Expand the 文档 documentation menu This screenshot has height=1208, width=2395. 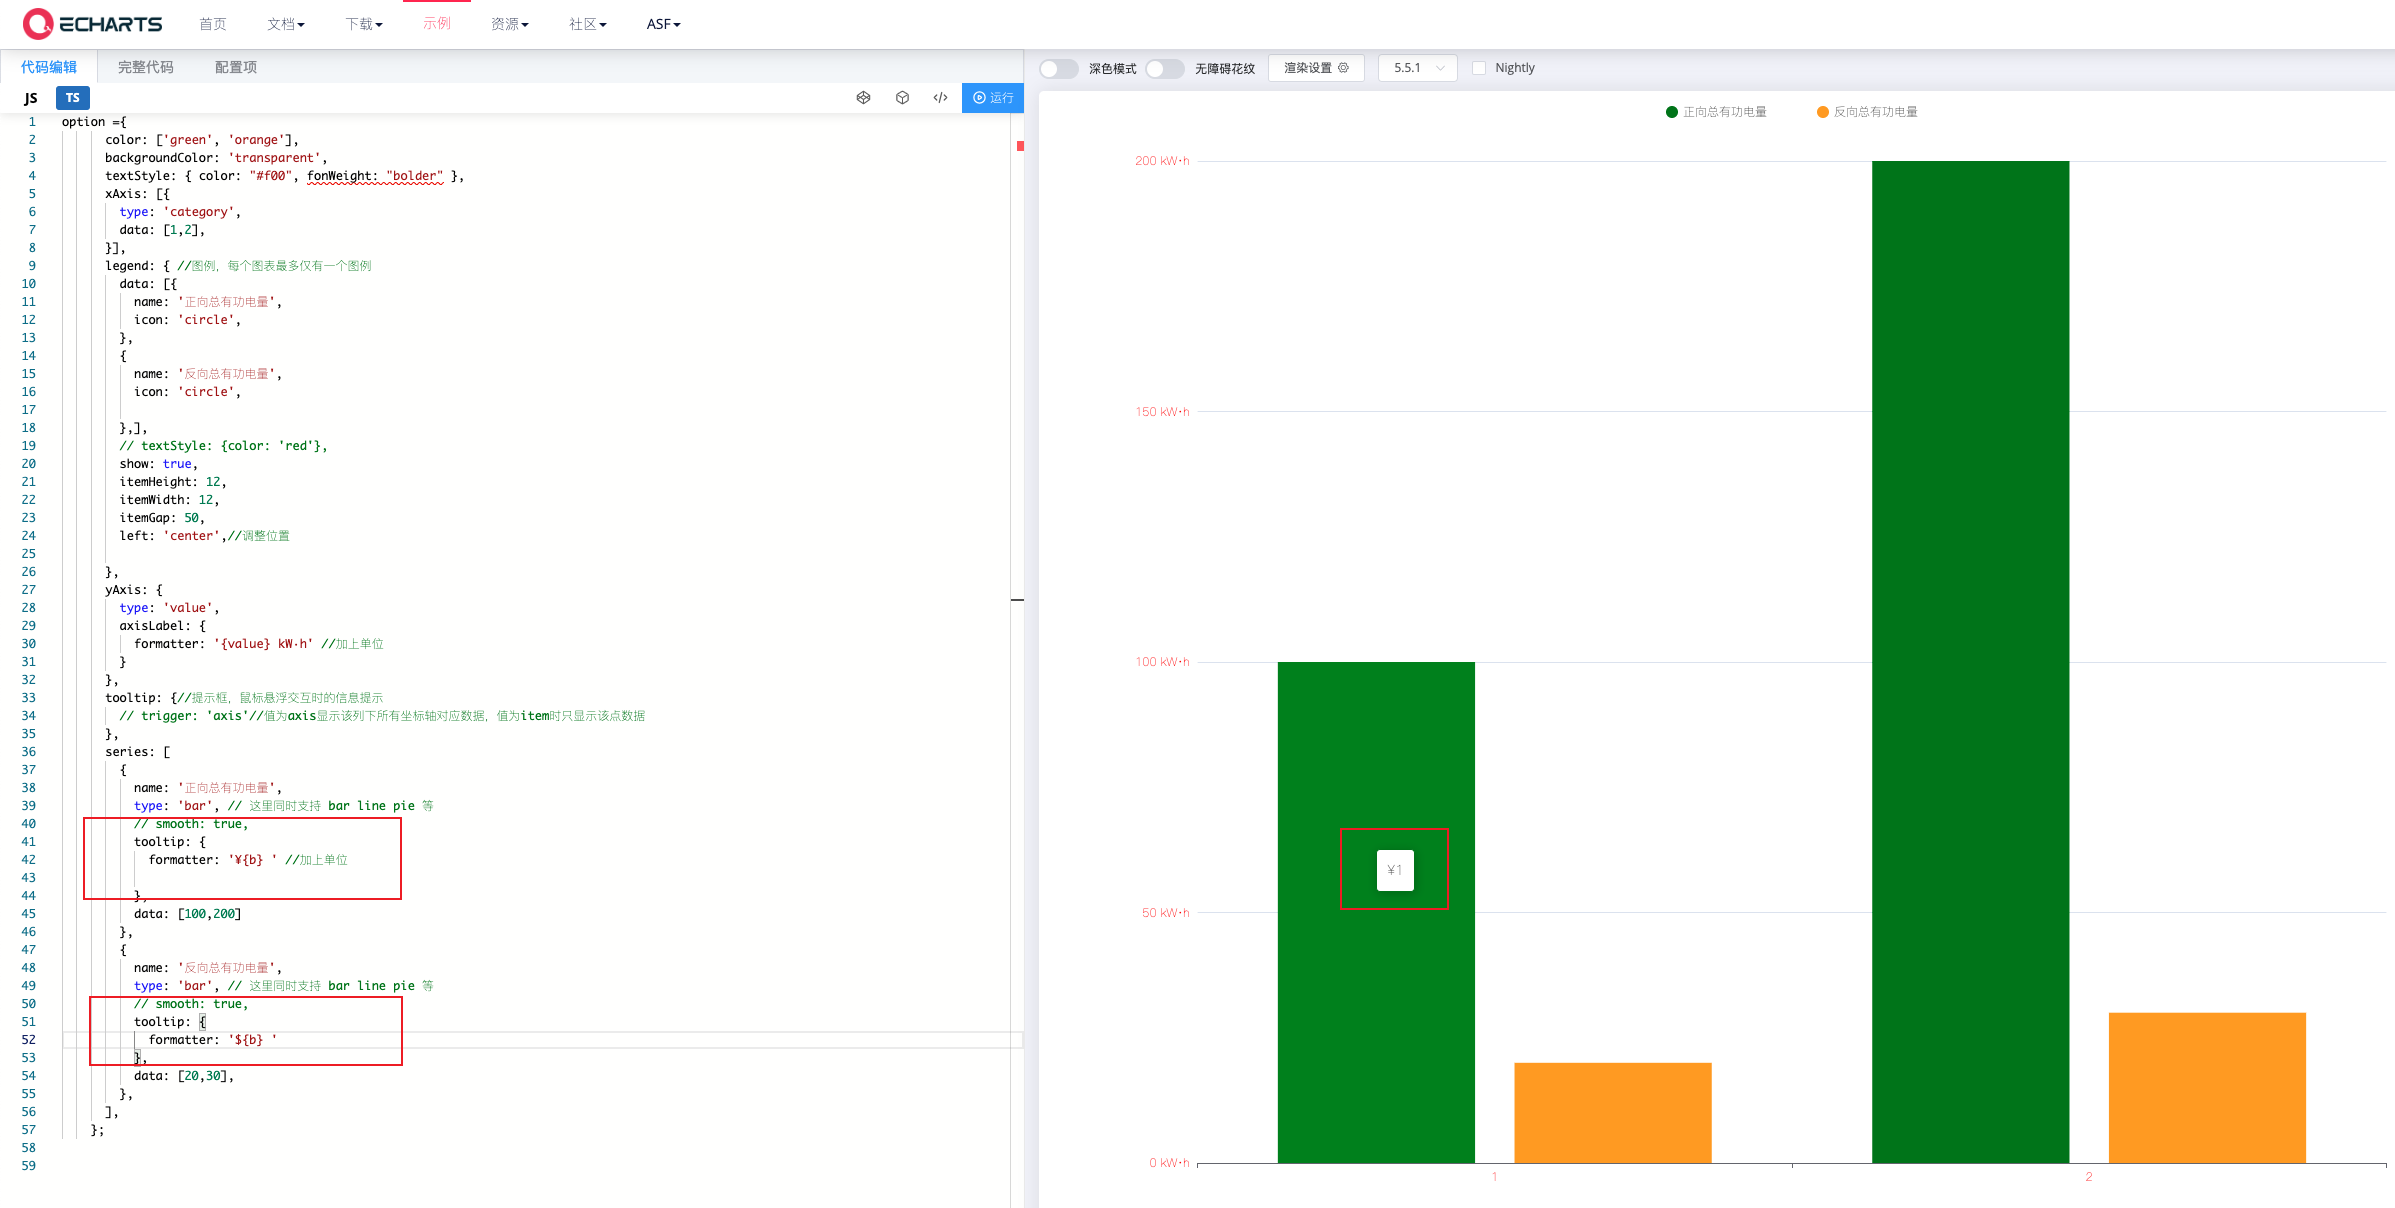click(x=286, y=24)
